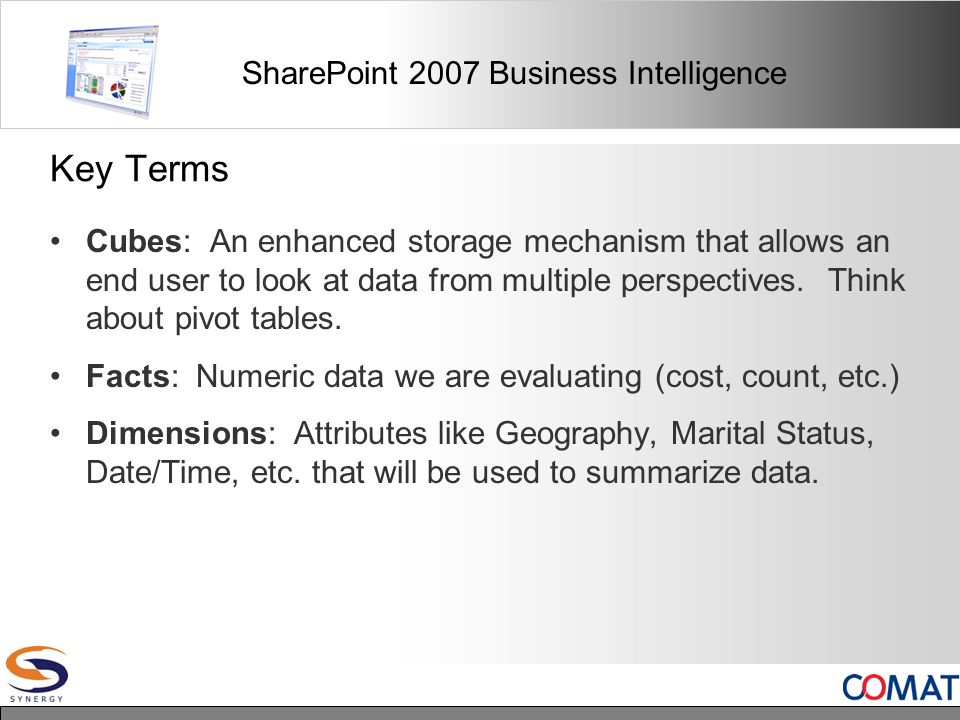Click the gray bar at slide bottom
The image size is (960, 720).
pyautogui.click(x=480, y=713)
